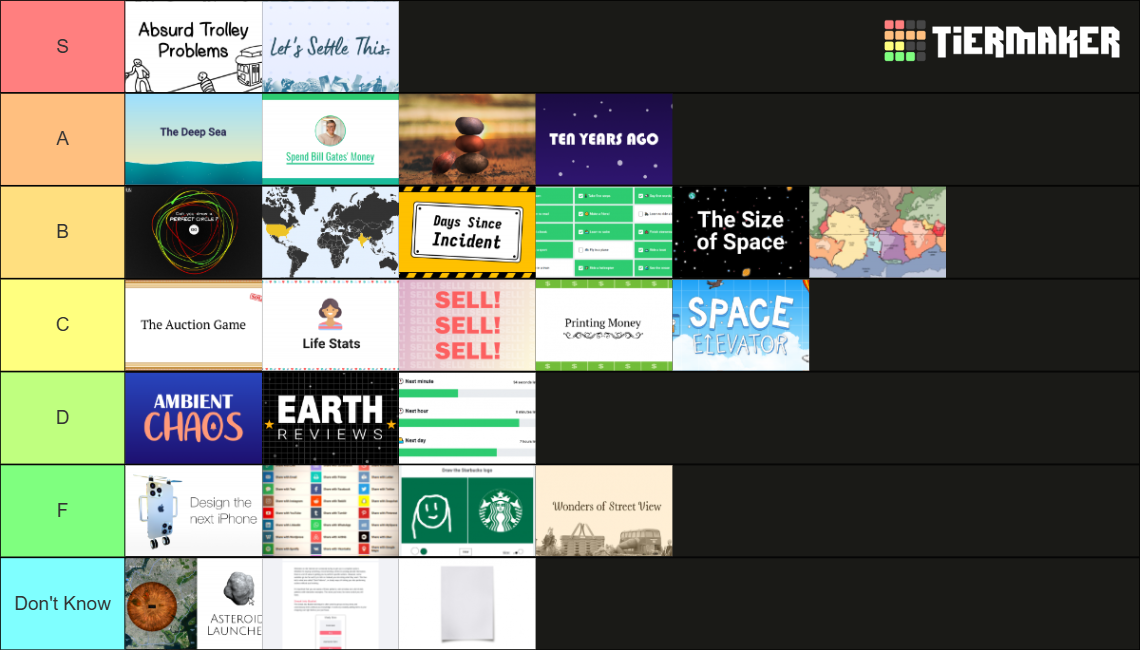
Task: Click The Deep Sea thumbnail
Action: tap(193, 139)
